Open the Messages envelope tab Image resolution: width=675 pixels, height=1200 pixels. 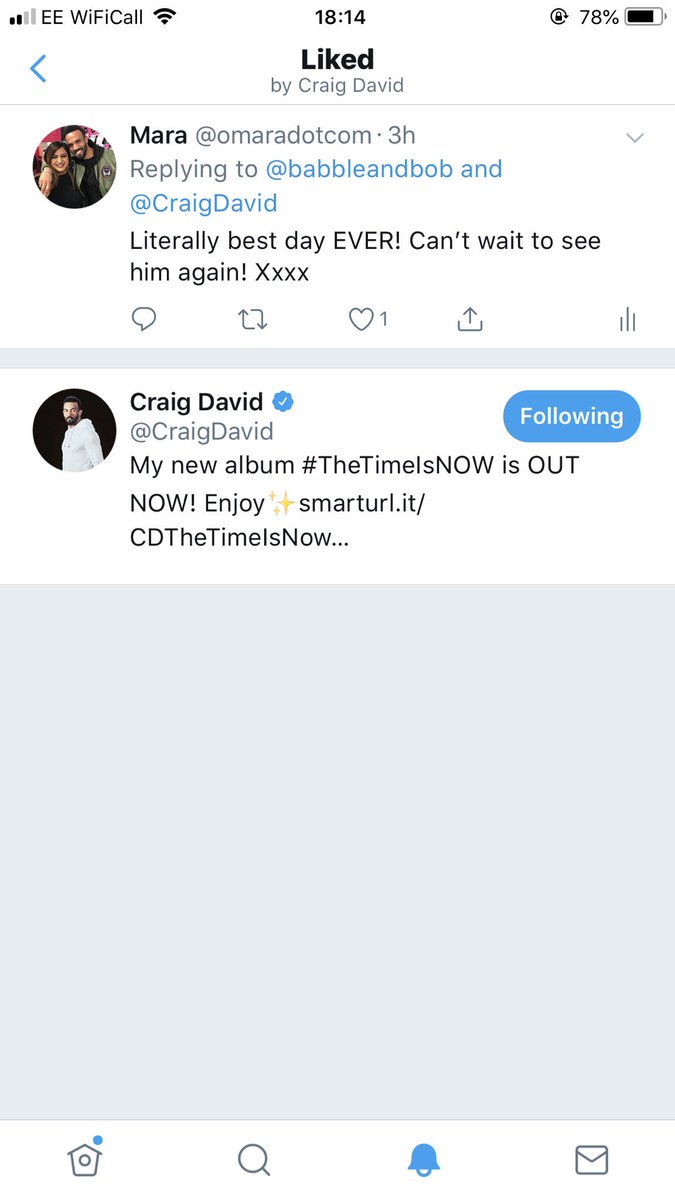[592, 1159]
